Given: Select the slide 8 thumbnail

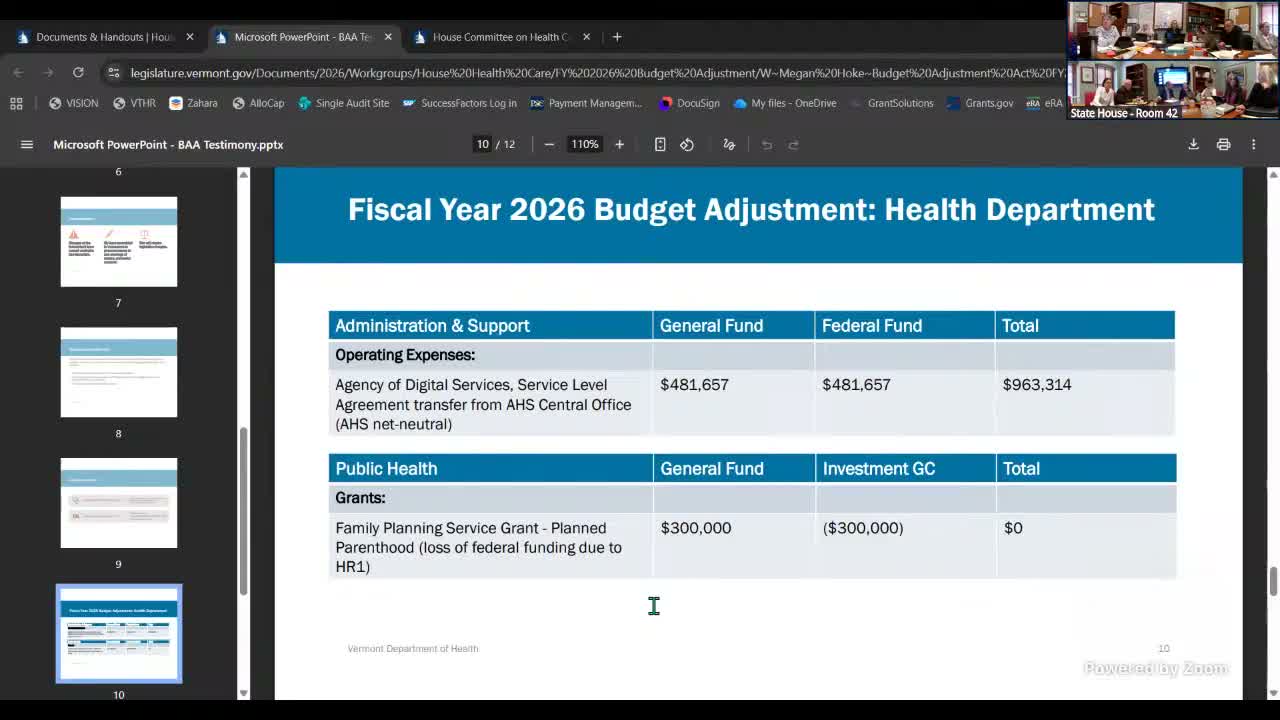Looking at the screenshot, I should pos(118,372).
